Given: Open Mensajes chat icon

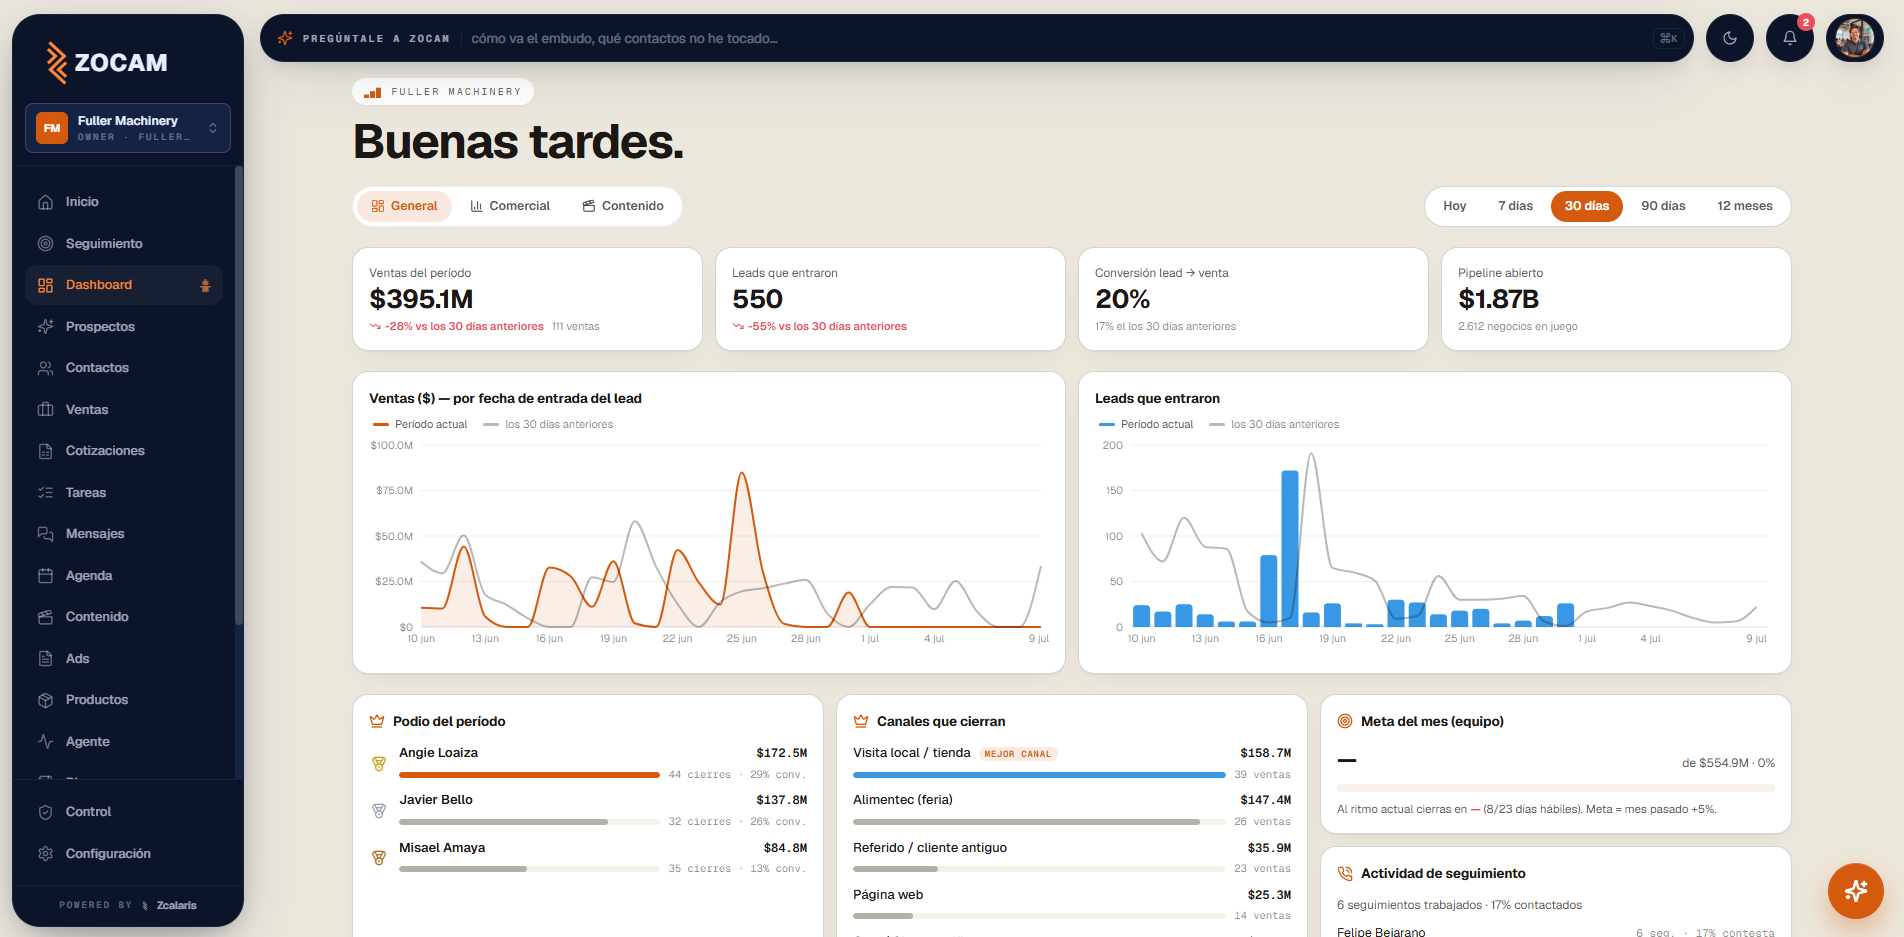Looking at the screenshot, I should 45,534.
